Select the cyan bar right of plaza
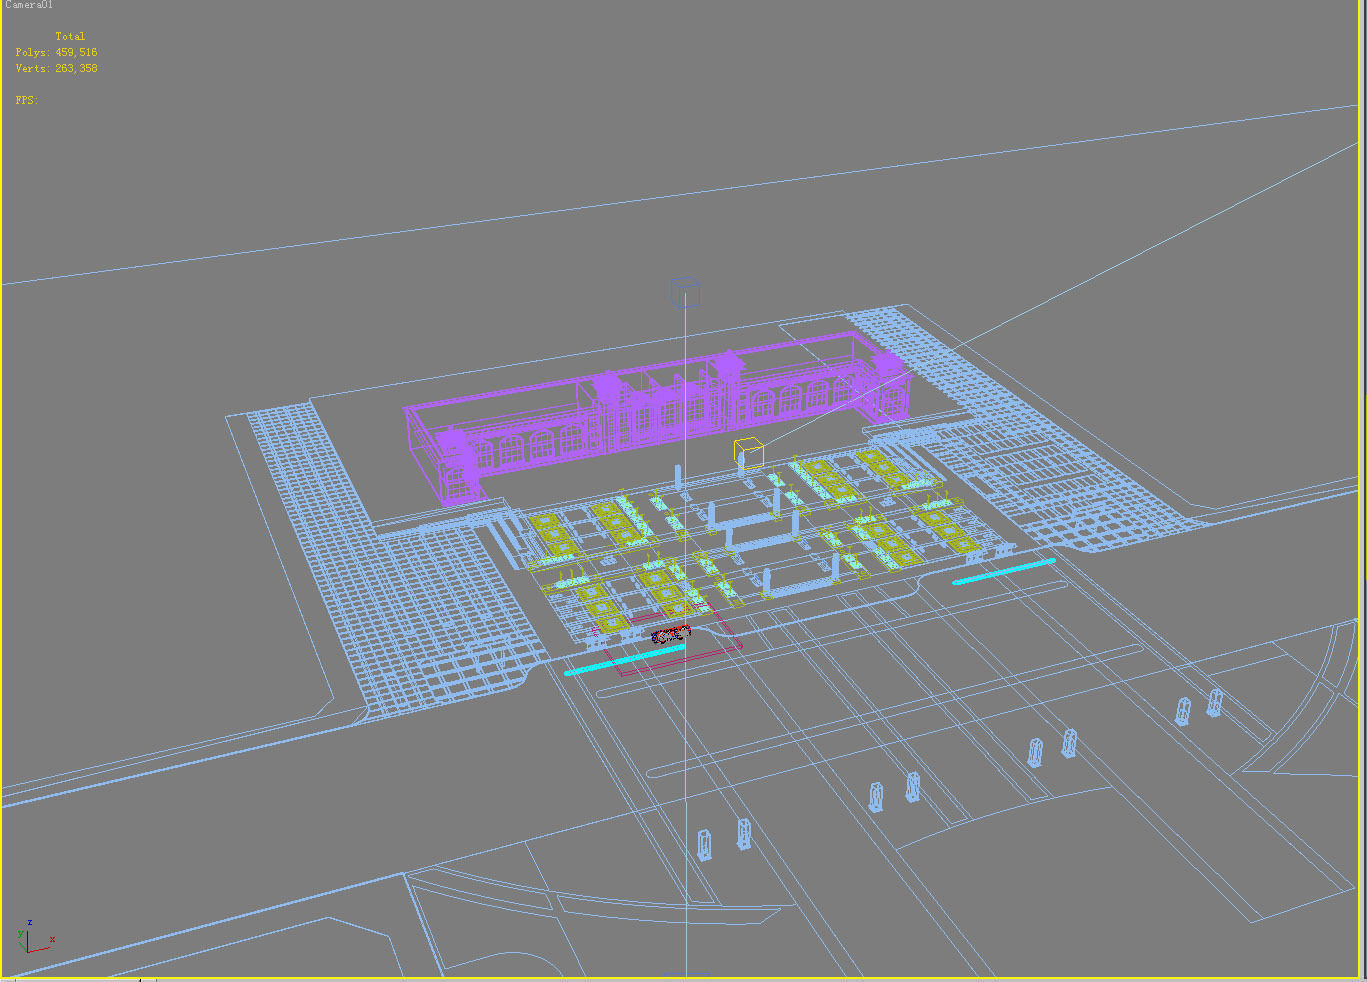Screen dimensions: 1367x982 (x=1003, y=571)
